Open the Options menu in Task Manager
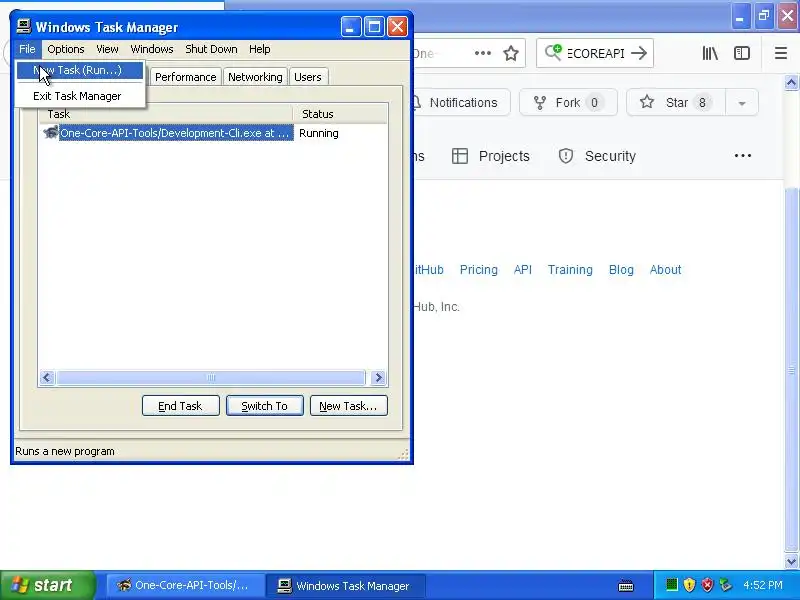The height and width of the screenshot is (600, 800). pos(66,49)
